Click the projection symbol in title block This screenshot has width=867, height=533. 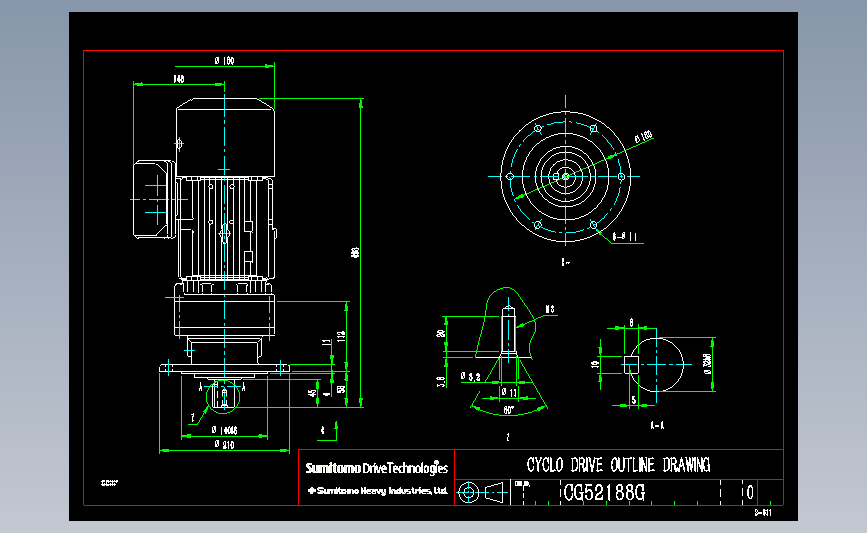(482, 492)
